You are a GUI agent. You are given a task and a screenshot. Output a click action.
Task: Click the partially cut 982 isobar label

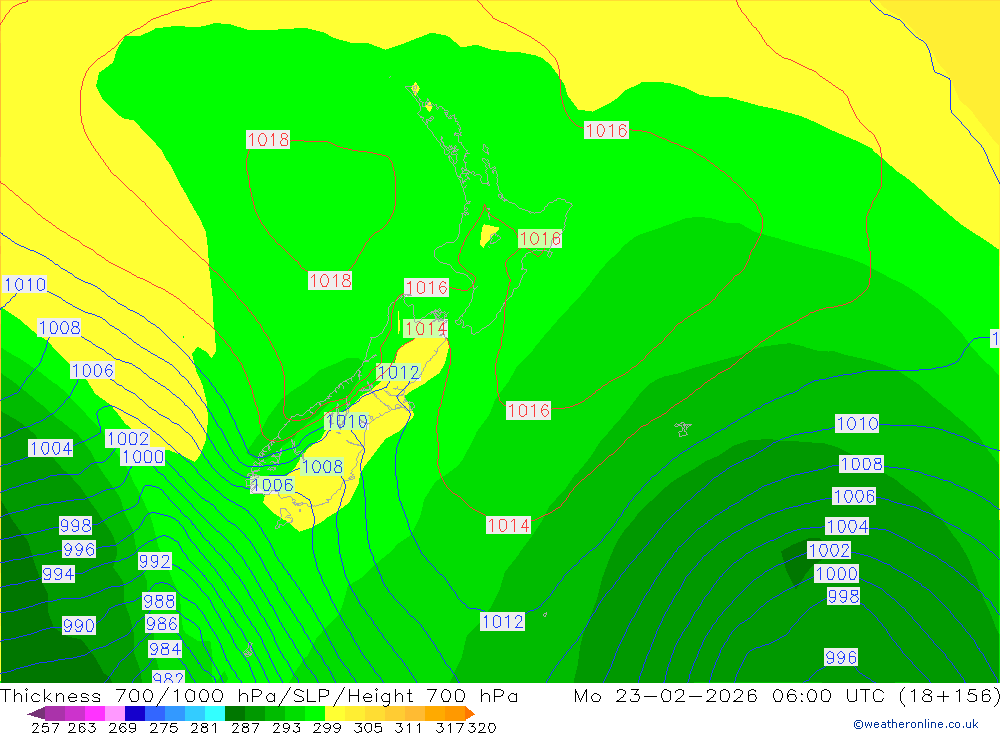(x=168, y=676)
